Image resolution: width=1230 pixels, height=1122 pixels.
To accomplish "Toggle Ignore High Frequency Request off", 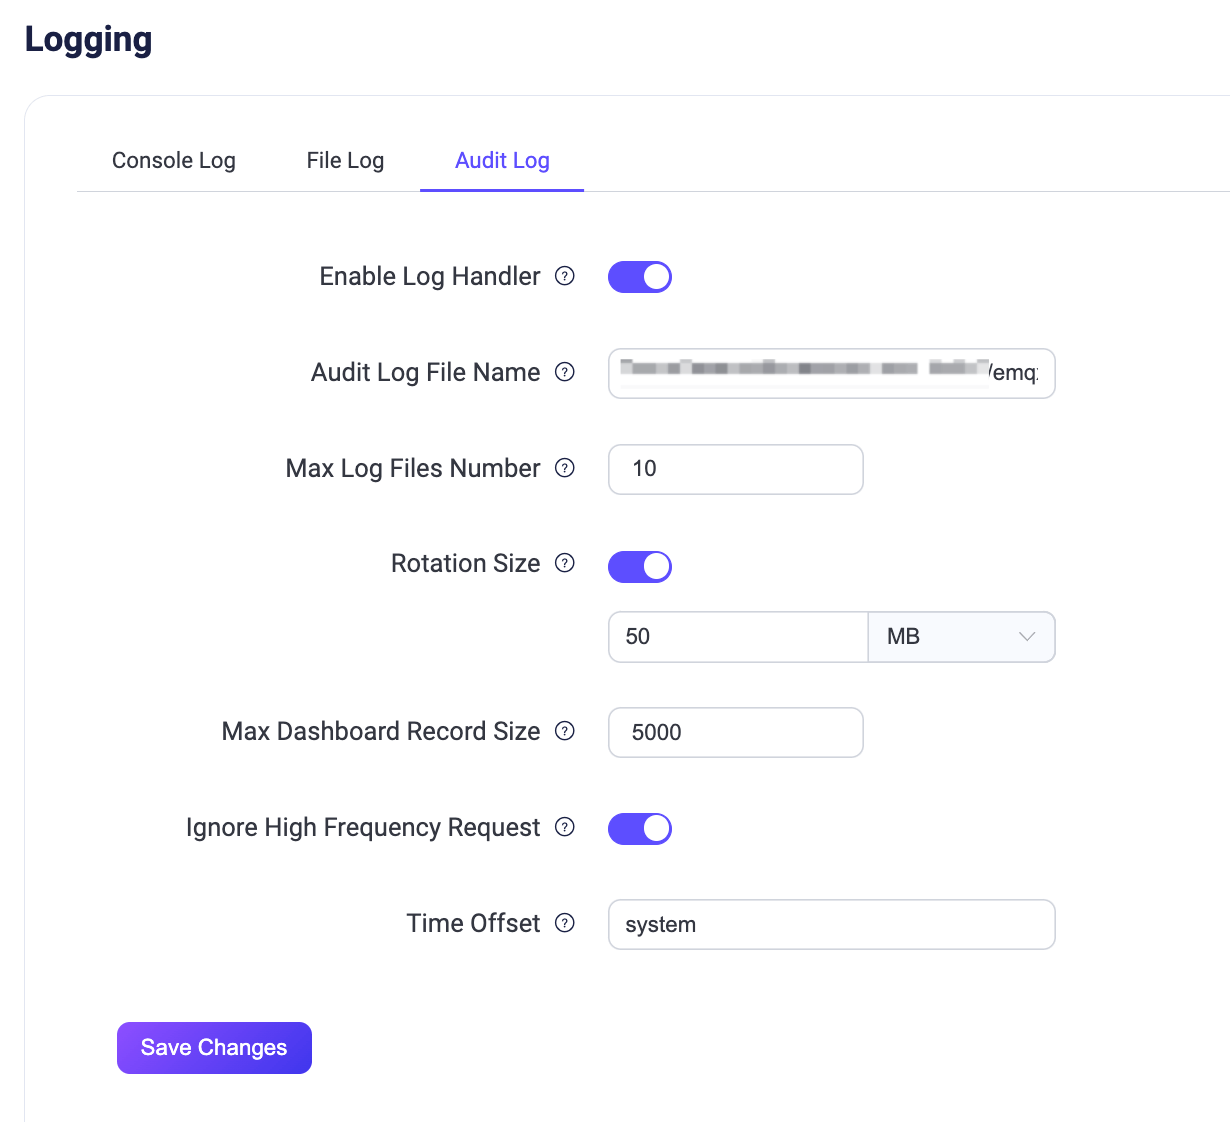I will pyautogui.click(x=640, y=828).
